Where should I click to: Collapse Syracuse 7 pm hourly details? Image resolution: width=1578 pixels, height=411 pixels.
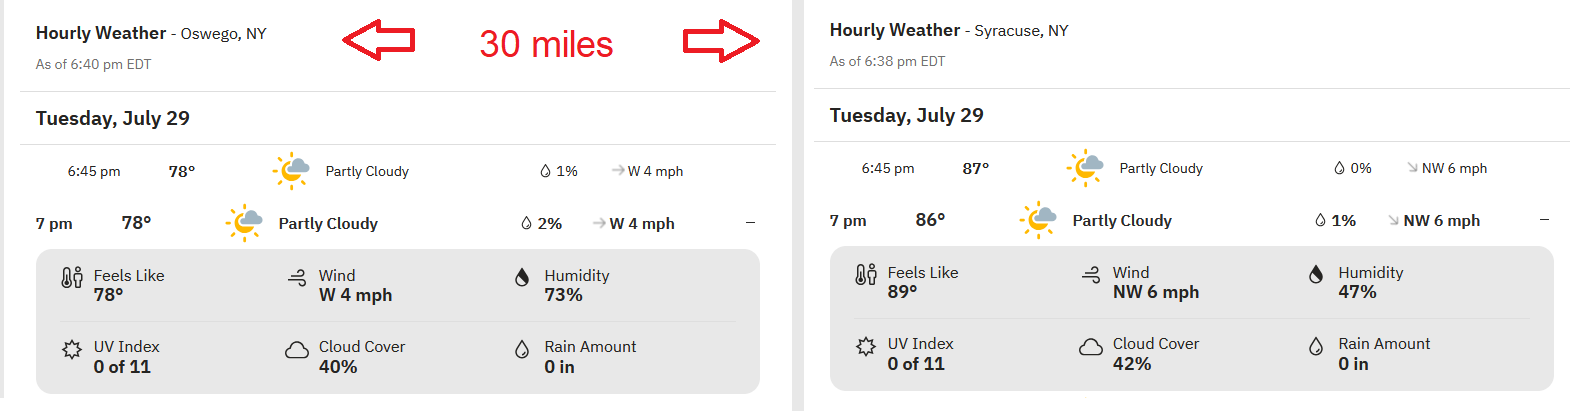point(1544,220)
